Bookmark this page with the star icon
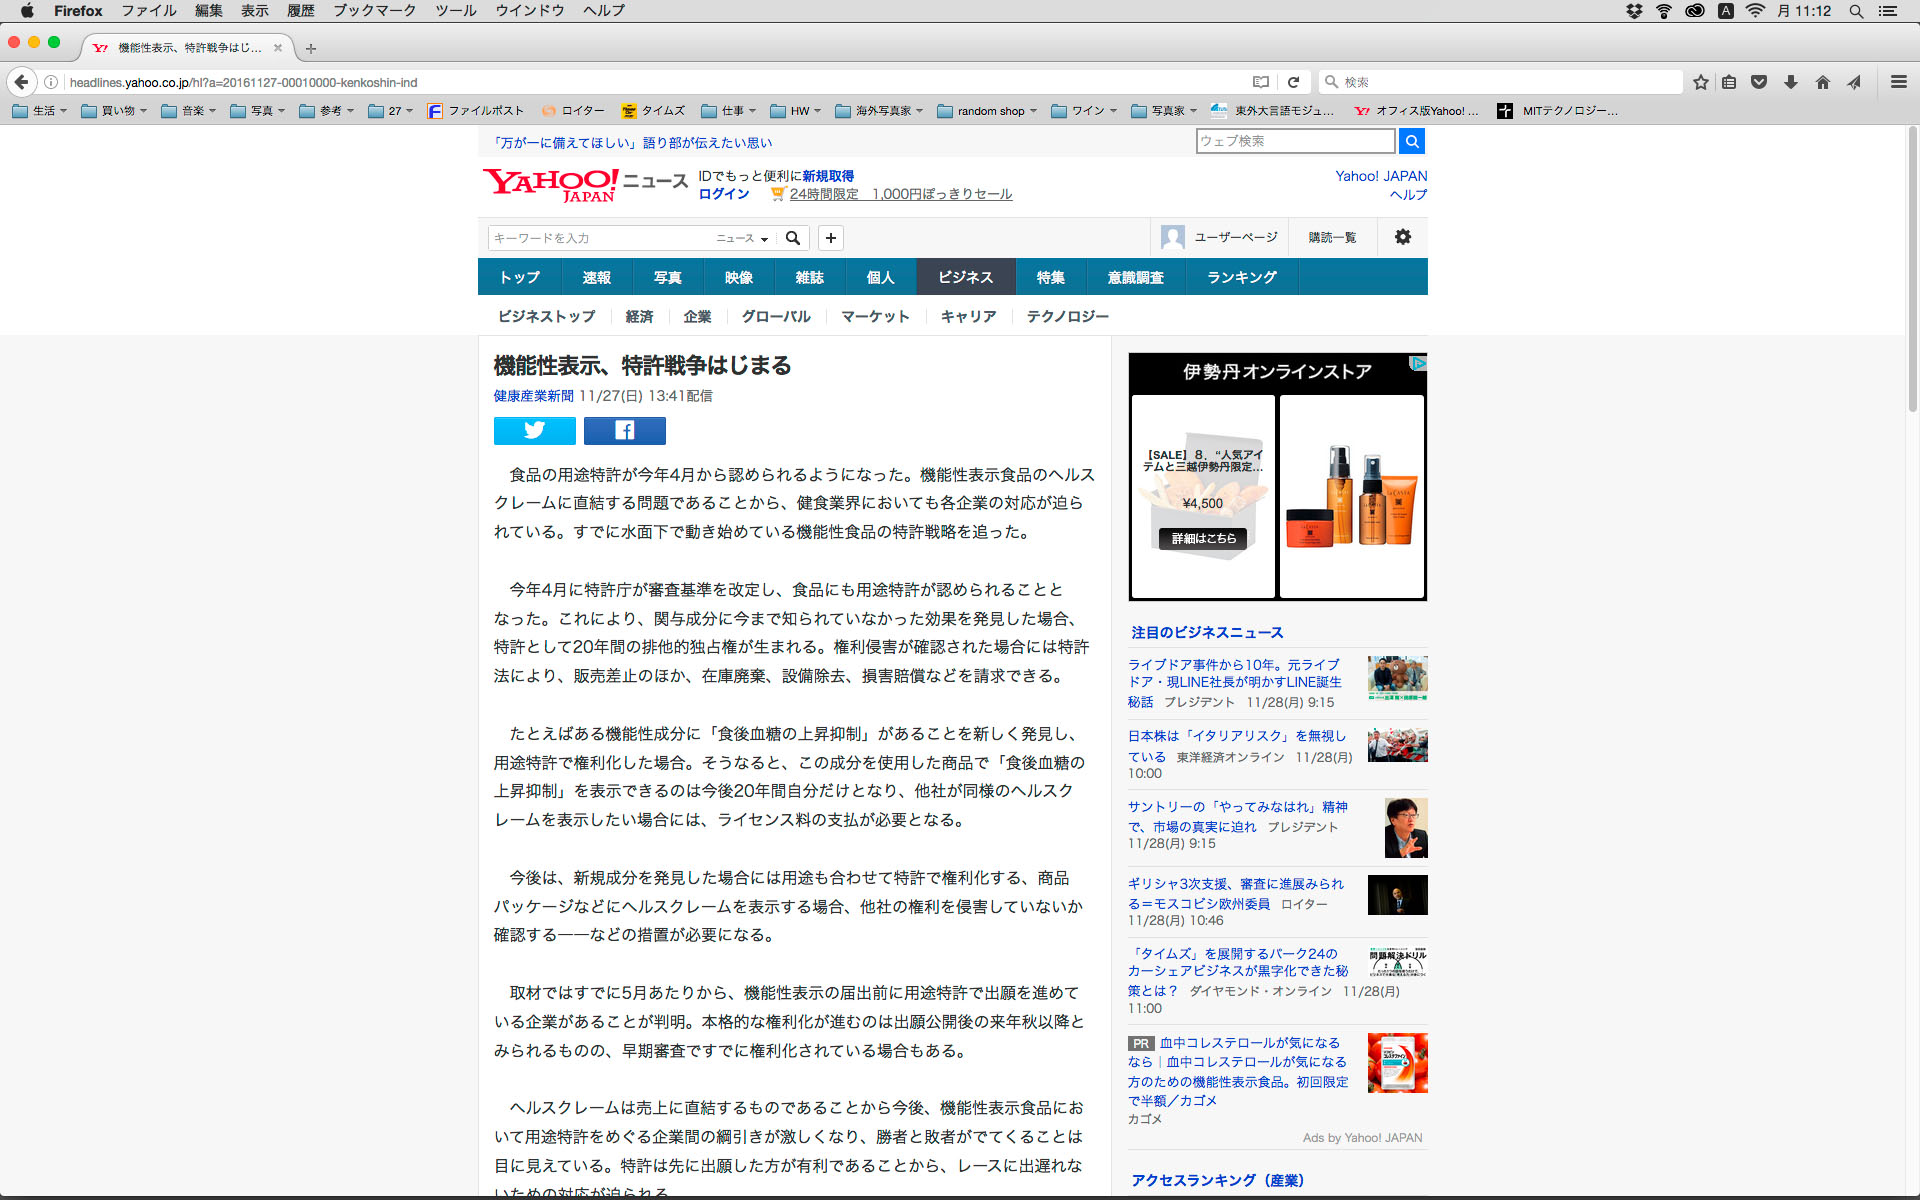This screenshot has width=1920, height=1200. click(1700, 82)
